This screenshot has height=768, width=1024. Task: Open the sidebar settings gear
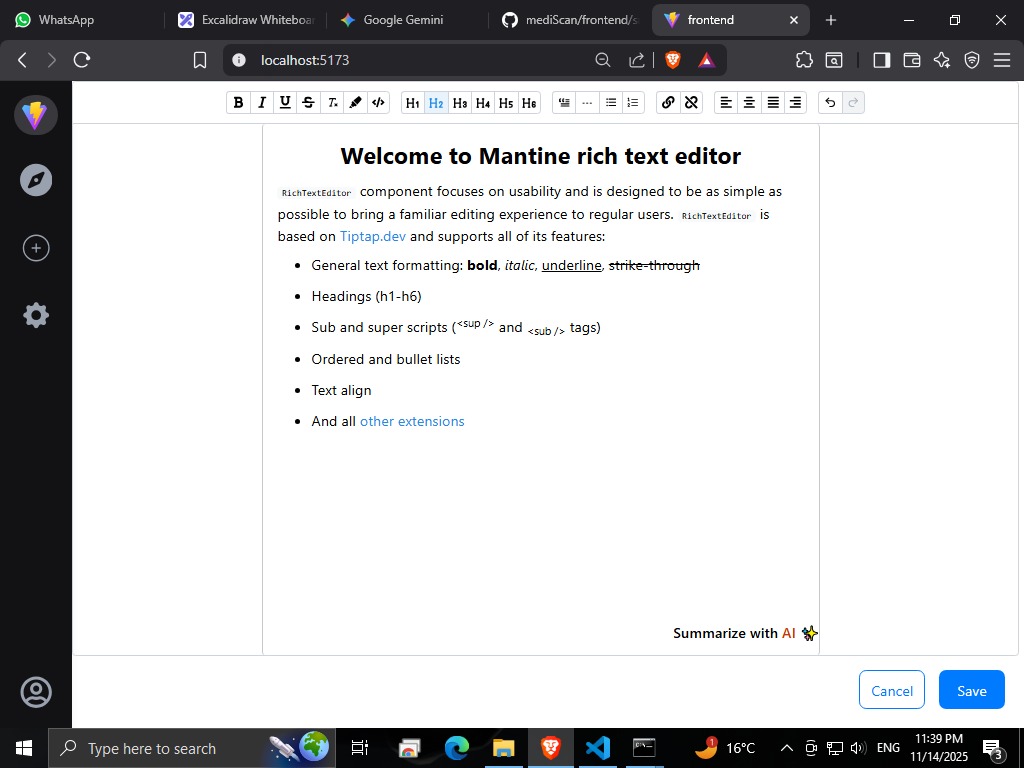tap(36, 314)
